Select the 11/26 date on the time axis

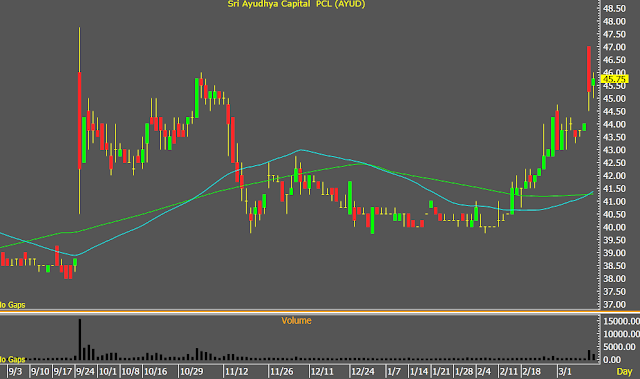[x=282, y=372]
